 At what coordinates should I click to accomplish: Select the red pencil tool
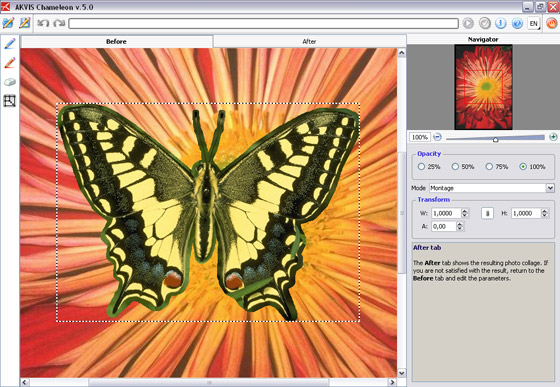[10, 63]
